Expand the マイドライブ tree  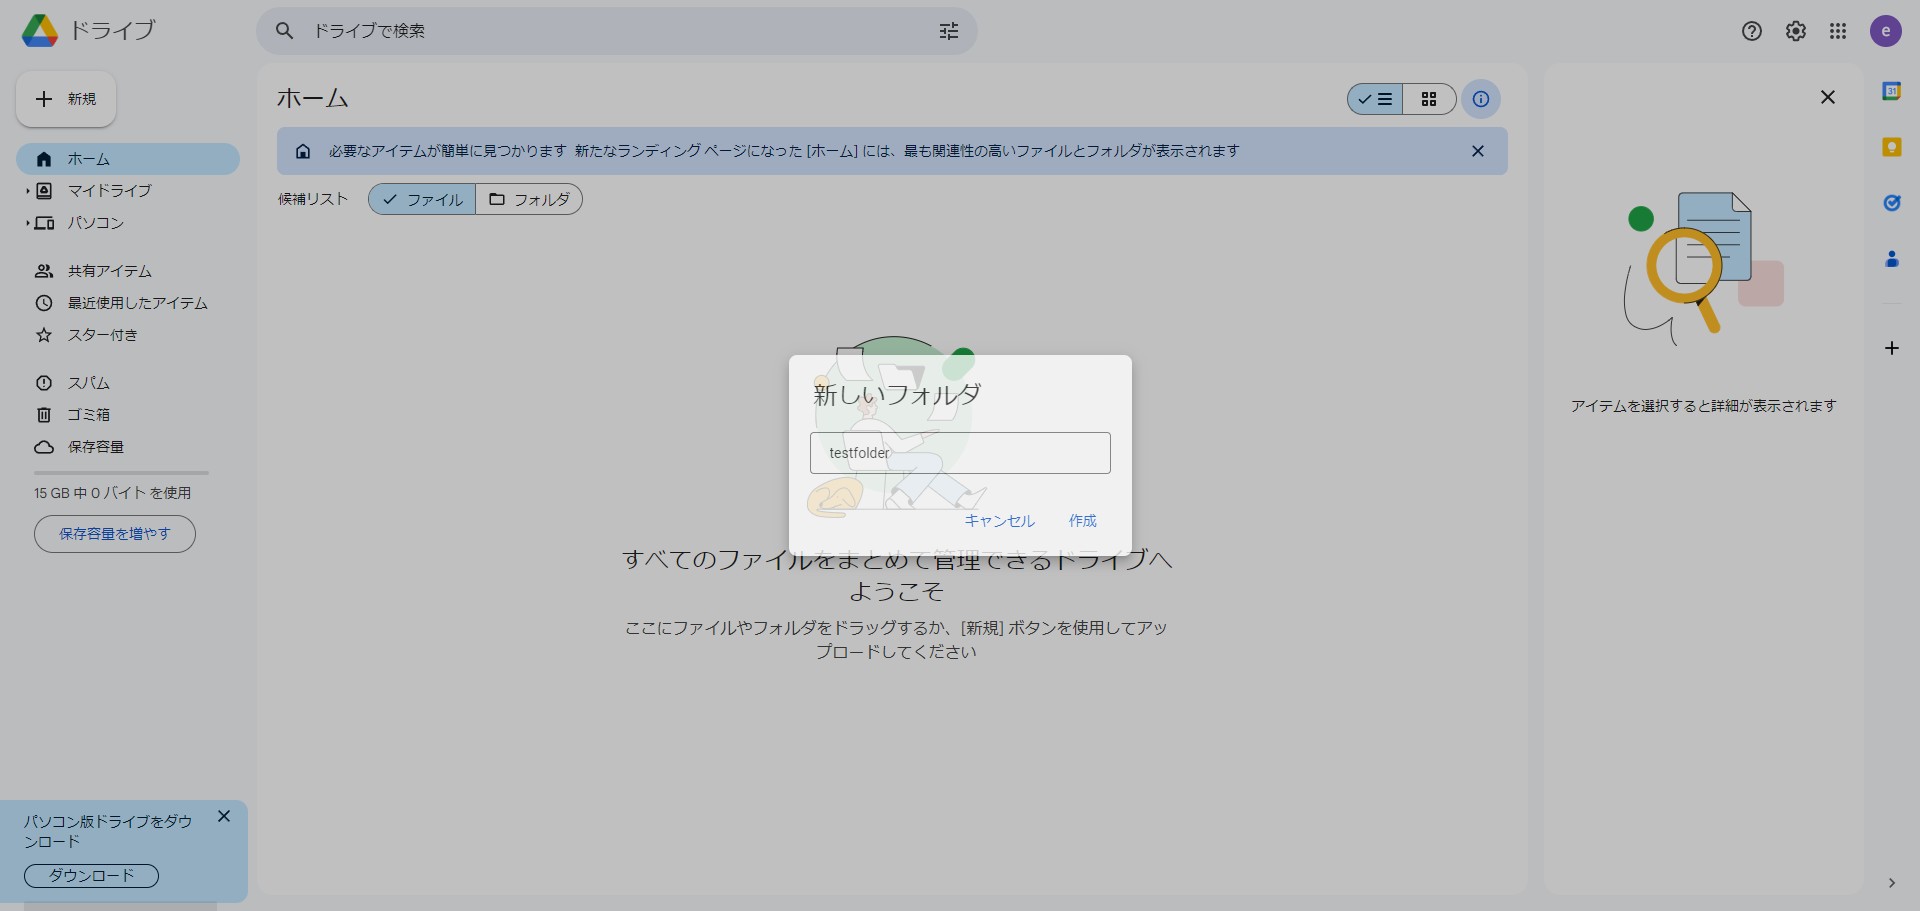(x=27, y=191)
